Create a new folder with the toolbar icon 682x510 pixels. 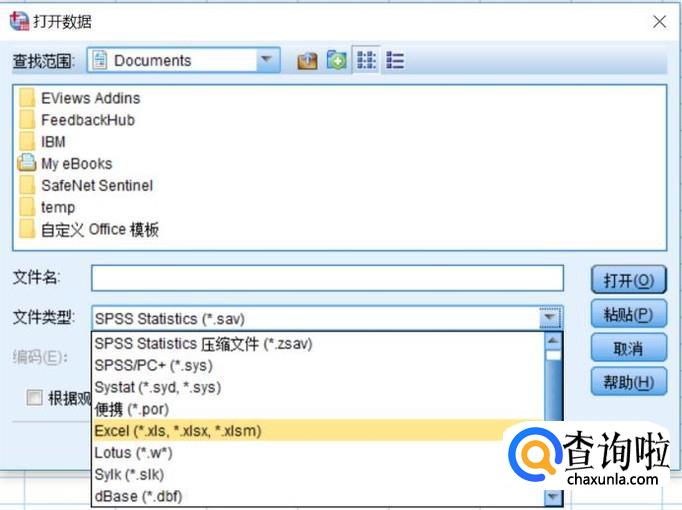[337, 60]
